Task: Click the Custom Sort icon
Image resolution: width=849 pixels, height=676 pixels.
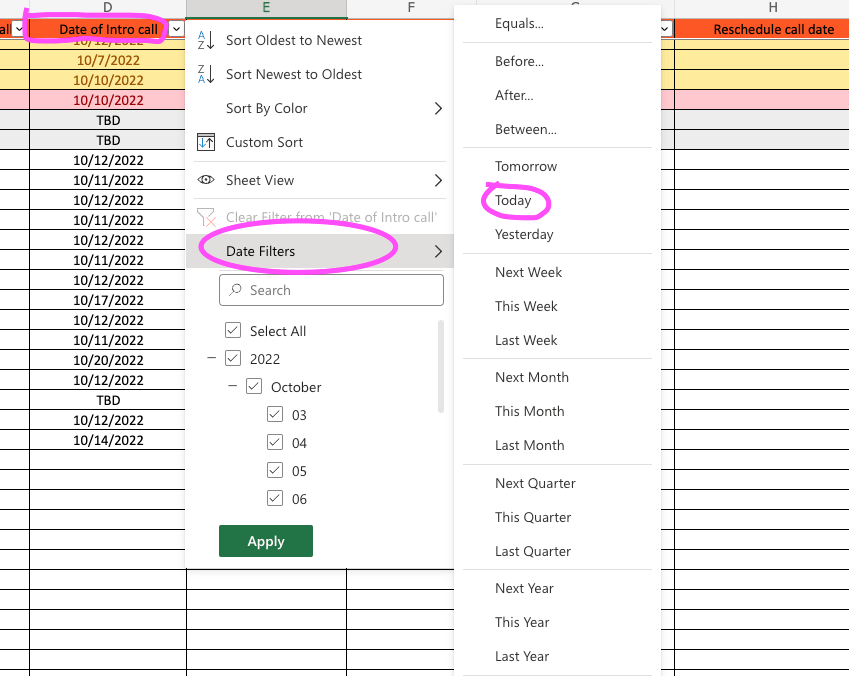Action: 206,142
